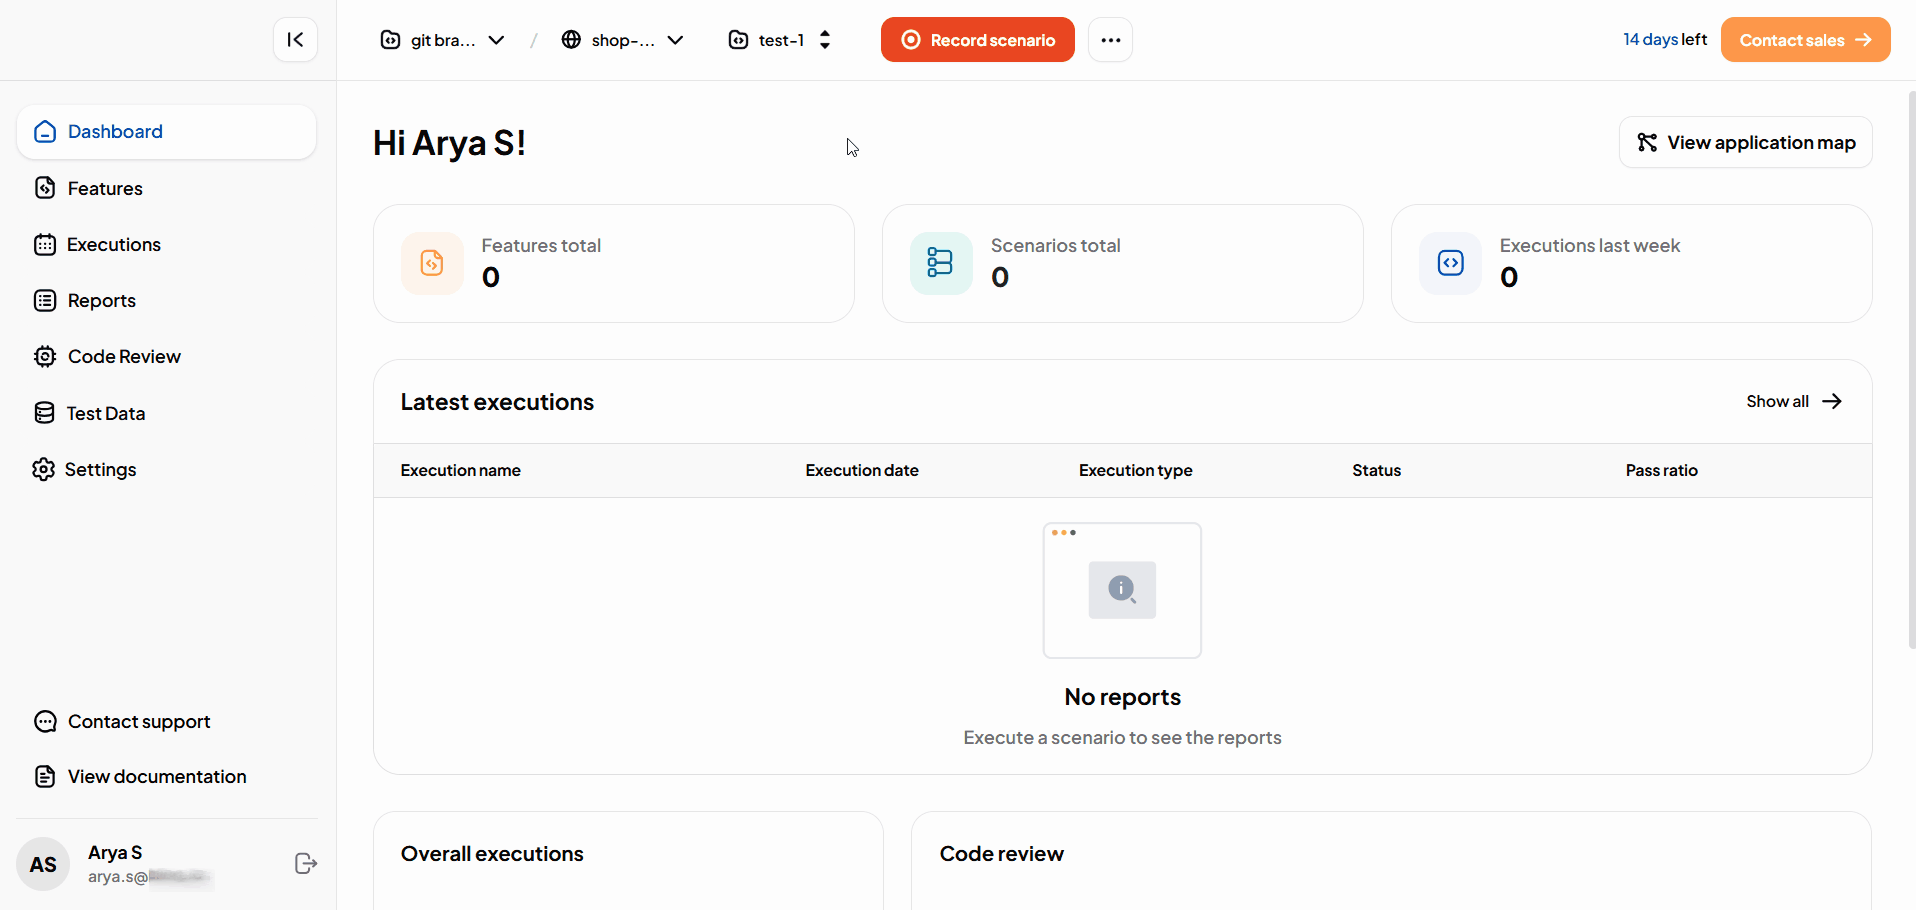1916x910 pixels.
Task: Open Contact support from the sidebar
Action: (x=138, y=721)
